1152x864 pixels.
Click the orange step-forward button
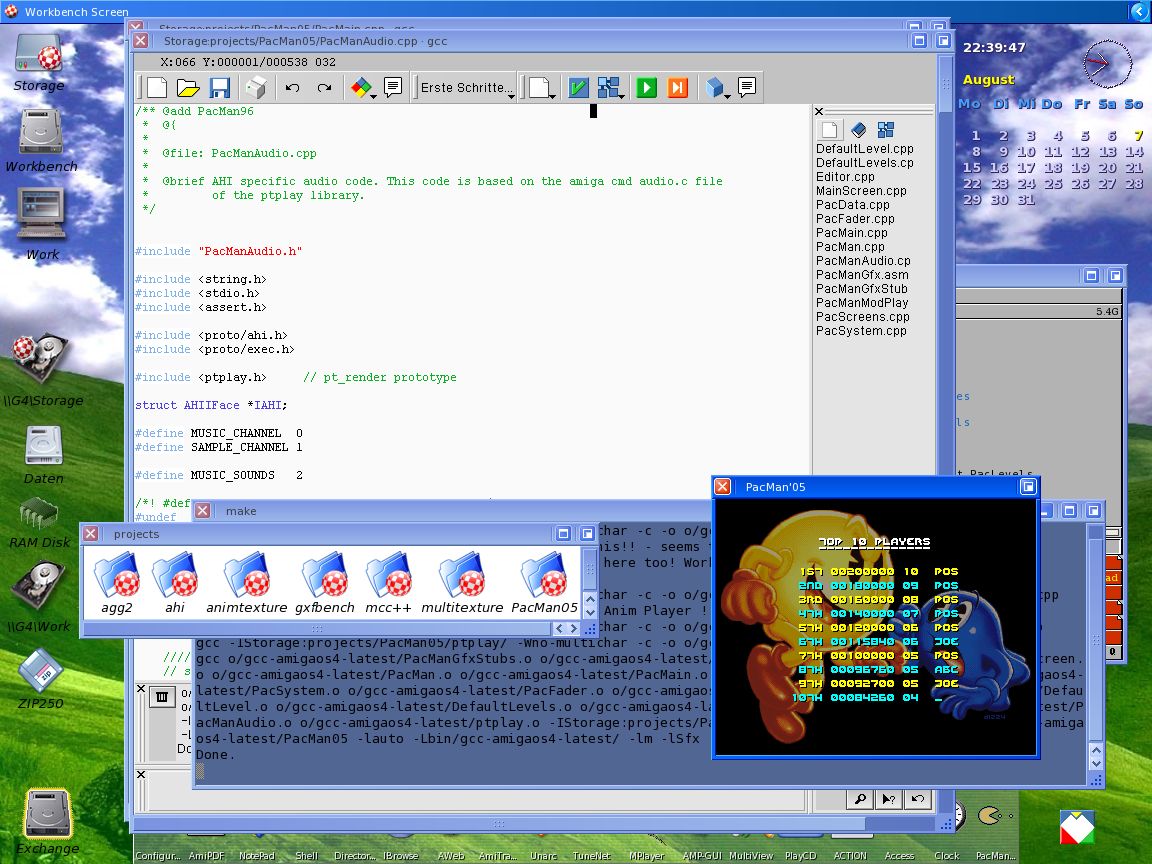pyautogui.click(x=678, y=87)
